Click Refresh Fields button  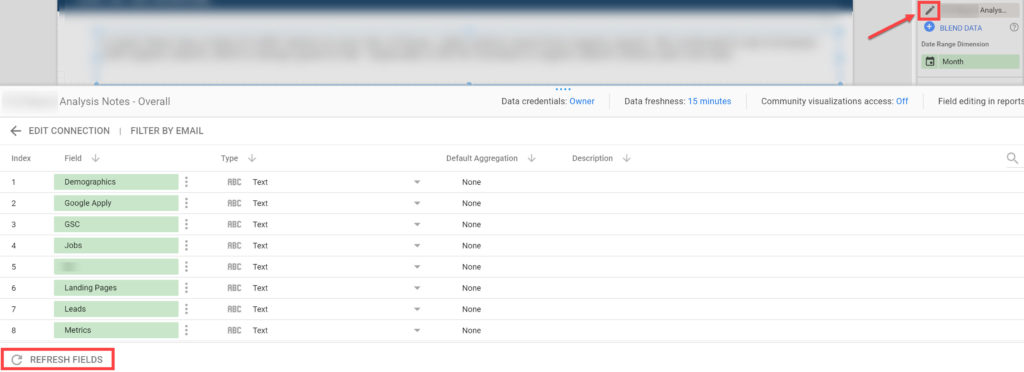pos(57,360)
